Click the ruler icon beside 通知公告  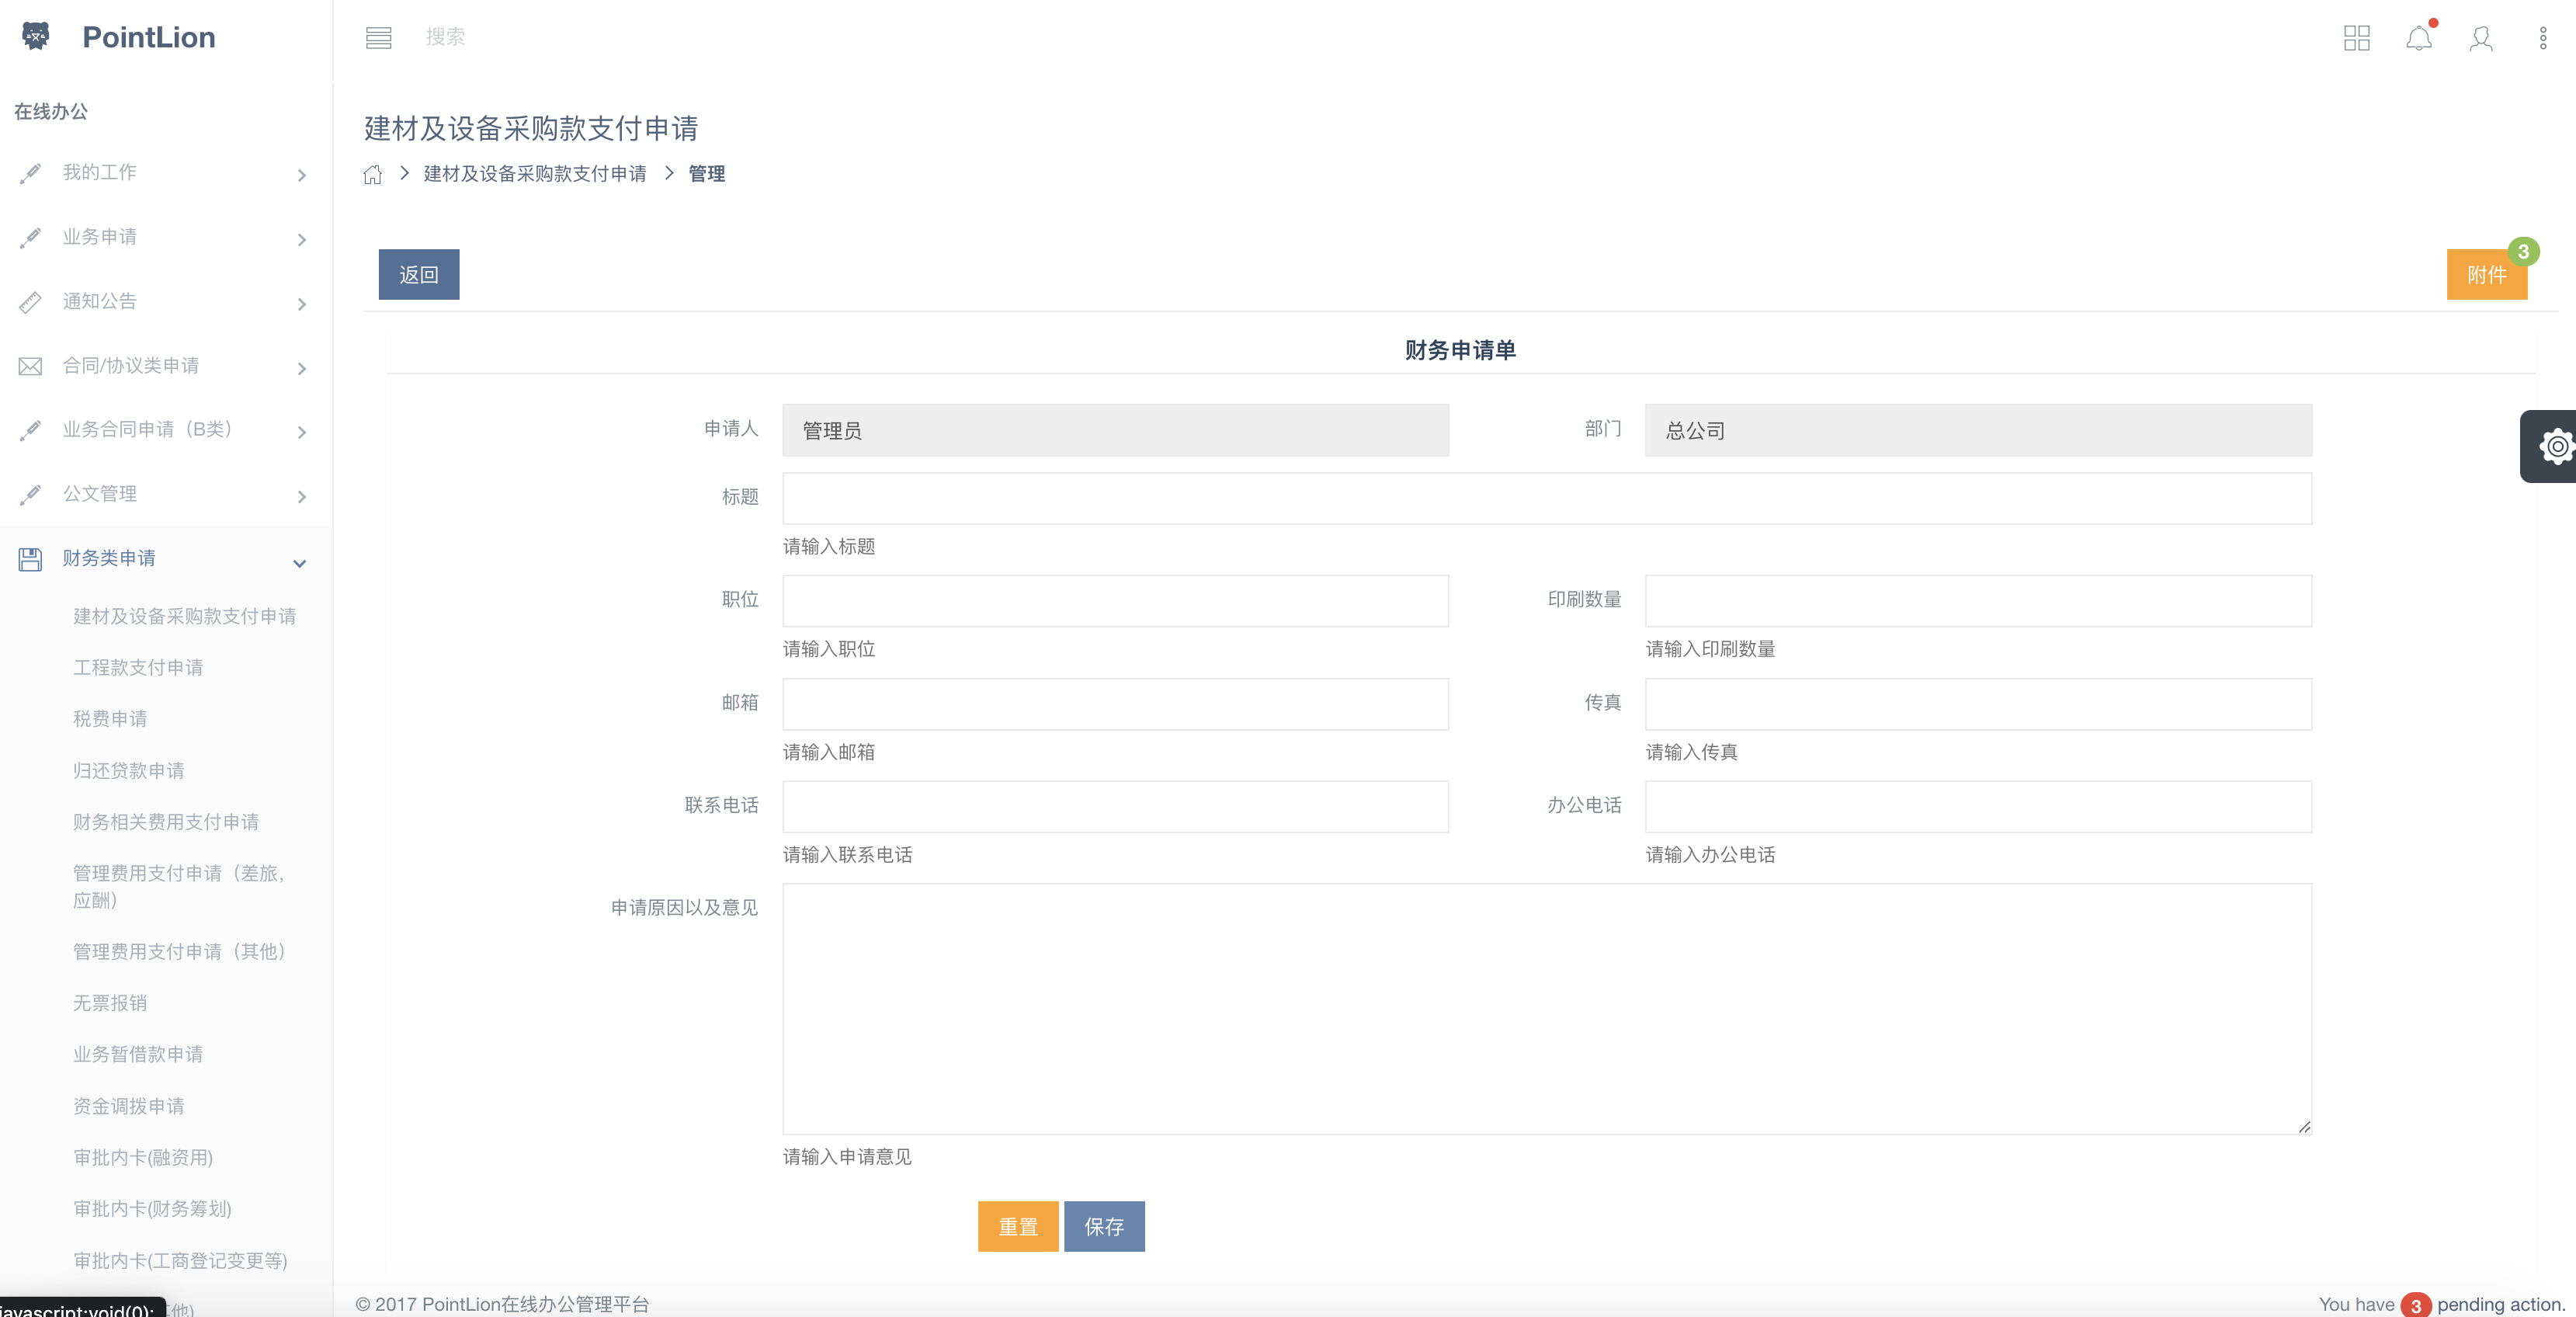(31, 302)
